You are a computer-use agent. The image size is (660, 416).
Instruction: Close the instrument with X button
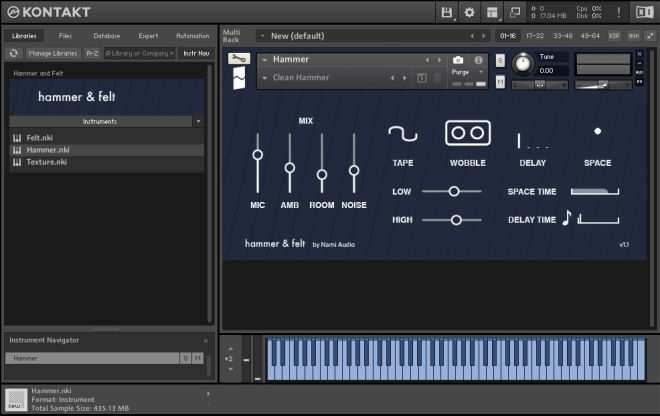639,54
